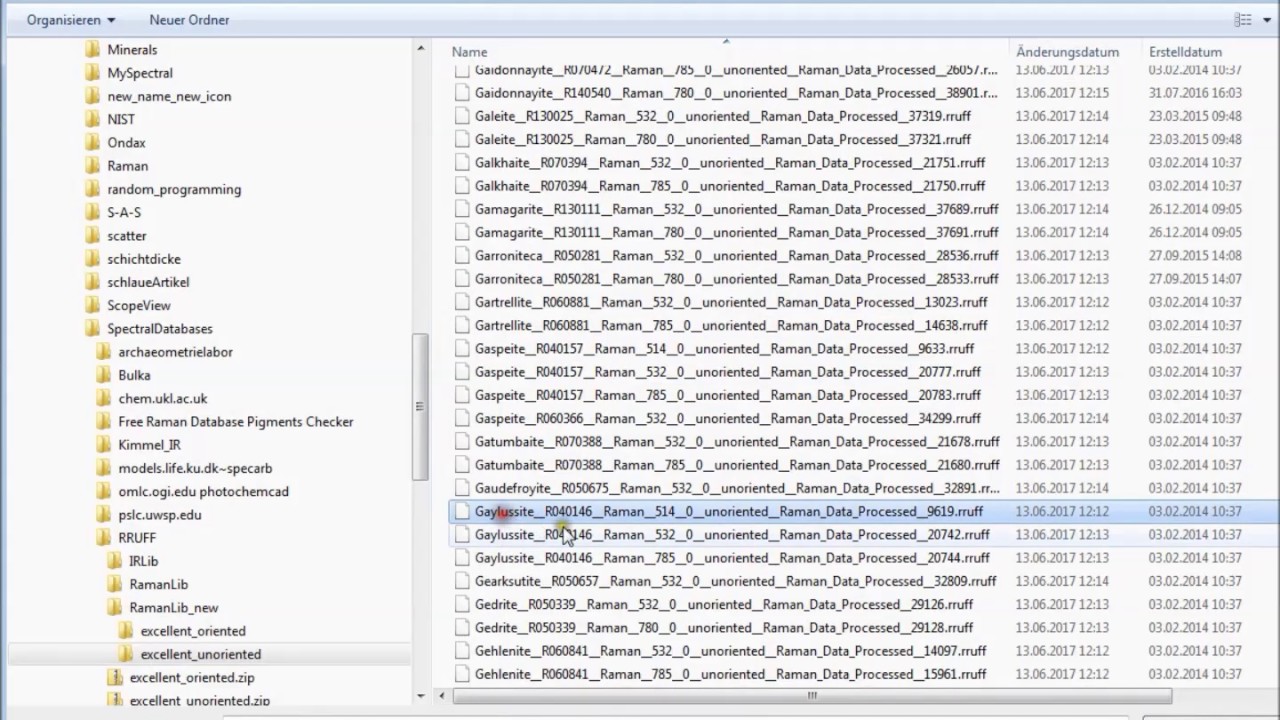1280x720 pixels.
Task: Open the omlc.ogi.edu photochemcad folder
Action: pos(193,491)
